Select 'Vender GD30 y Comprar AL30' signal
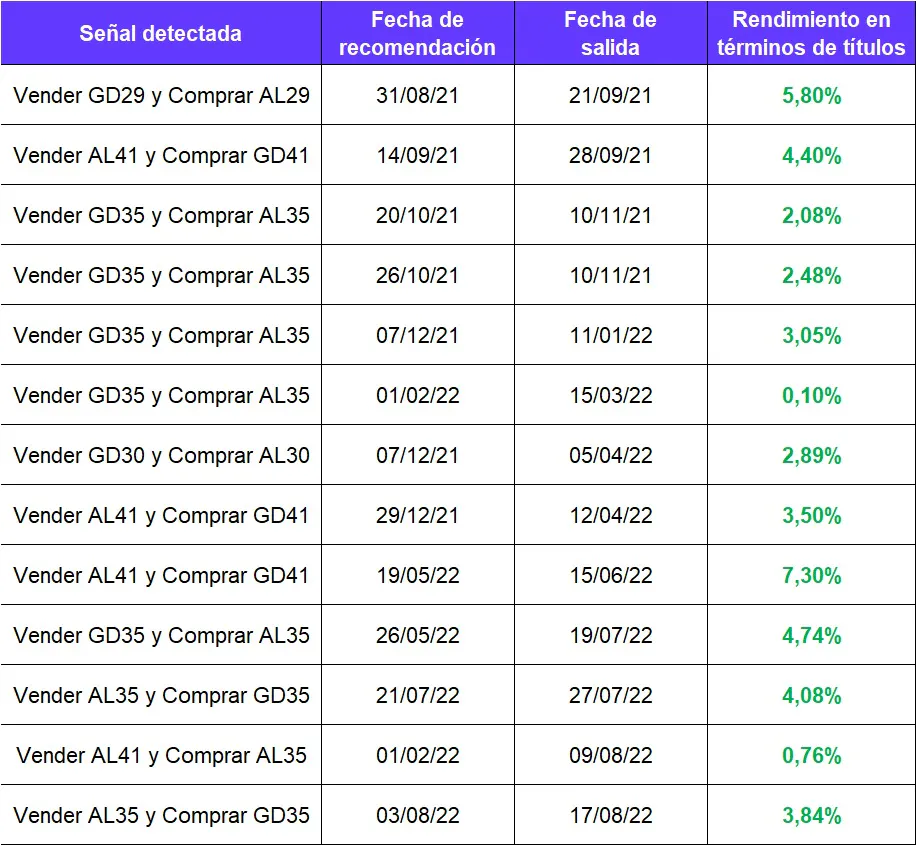Image resolution: width=916 pixels, height=845 pixels. coord(161,456)
